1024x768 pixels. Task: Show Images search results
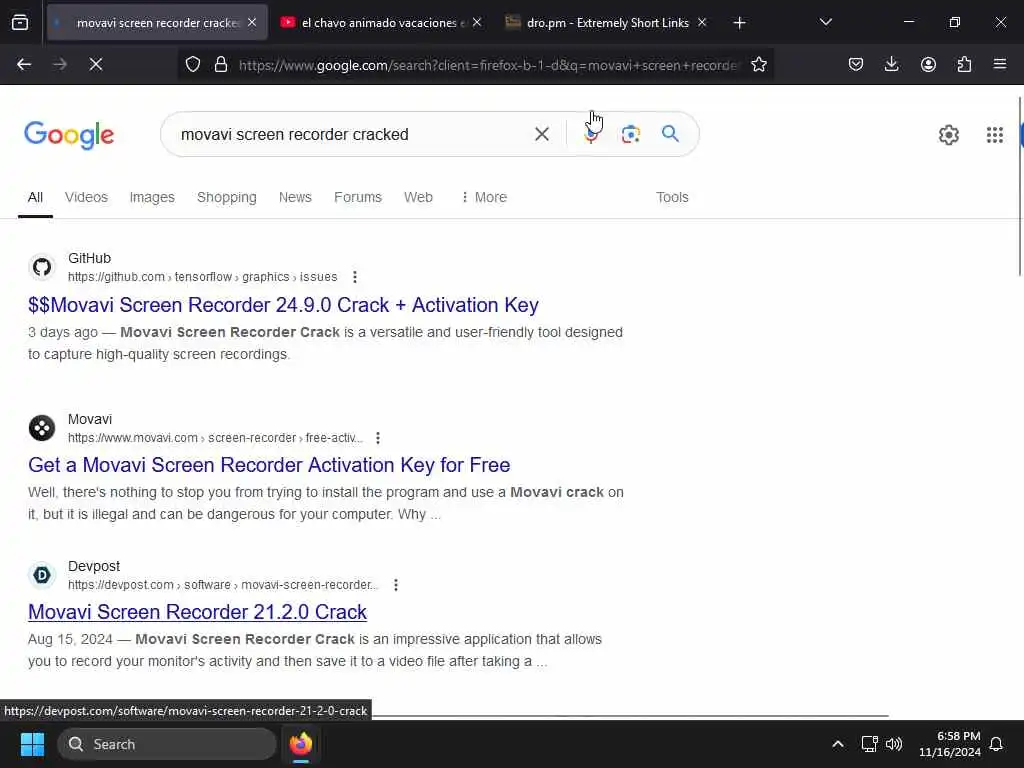pos(152,197)
